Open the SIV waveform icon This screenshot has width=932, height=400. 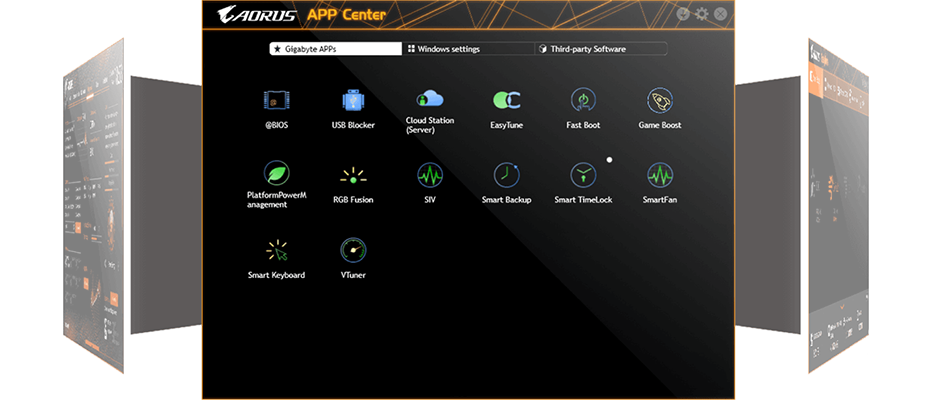(430, 175)
